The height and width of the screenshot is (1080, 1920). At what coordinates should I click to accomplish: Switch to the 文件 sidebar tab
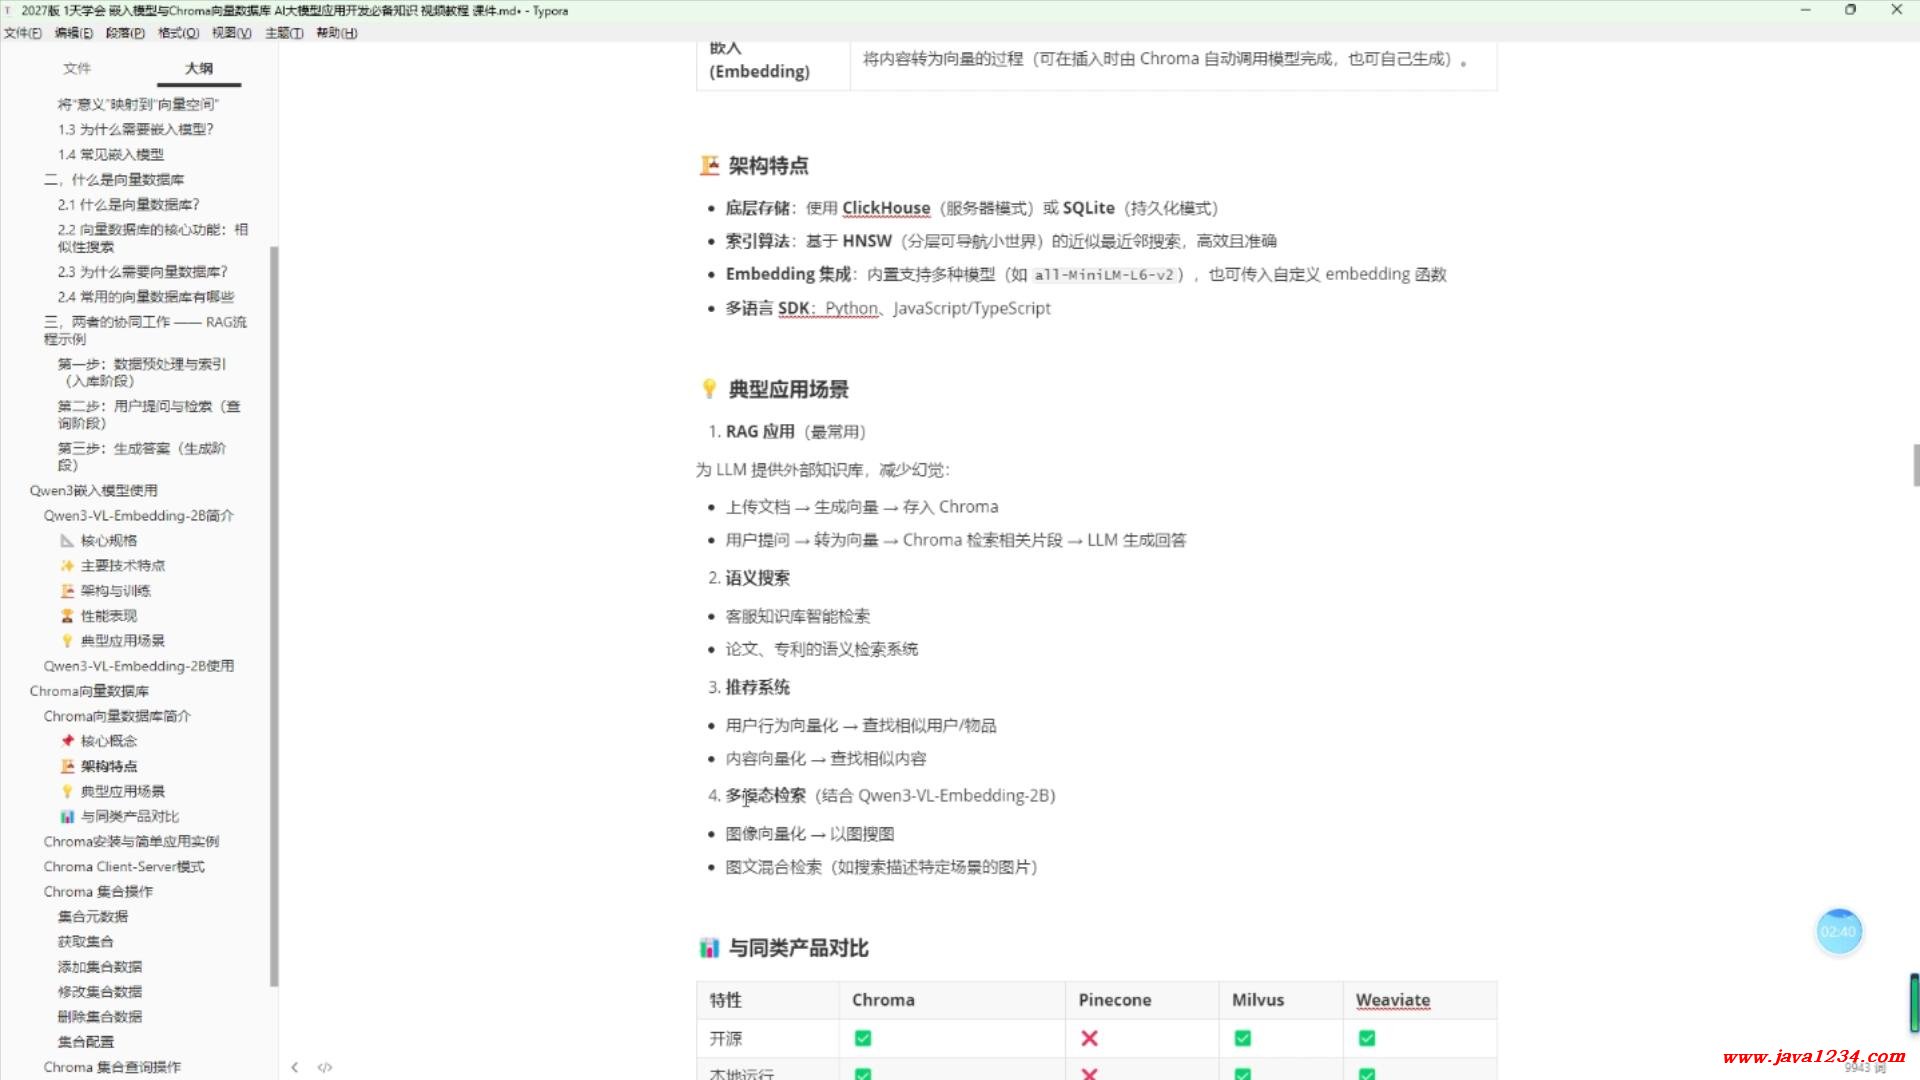coord(77,68)
